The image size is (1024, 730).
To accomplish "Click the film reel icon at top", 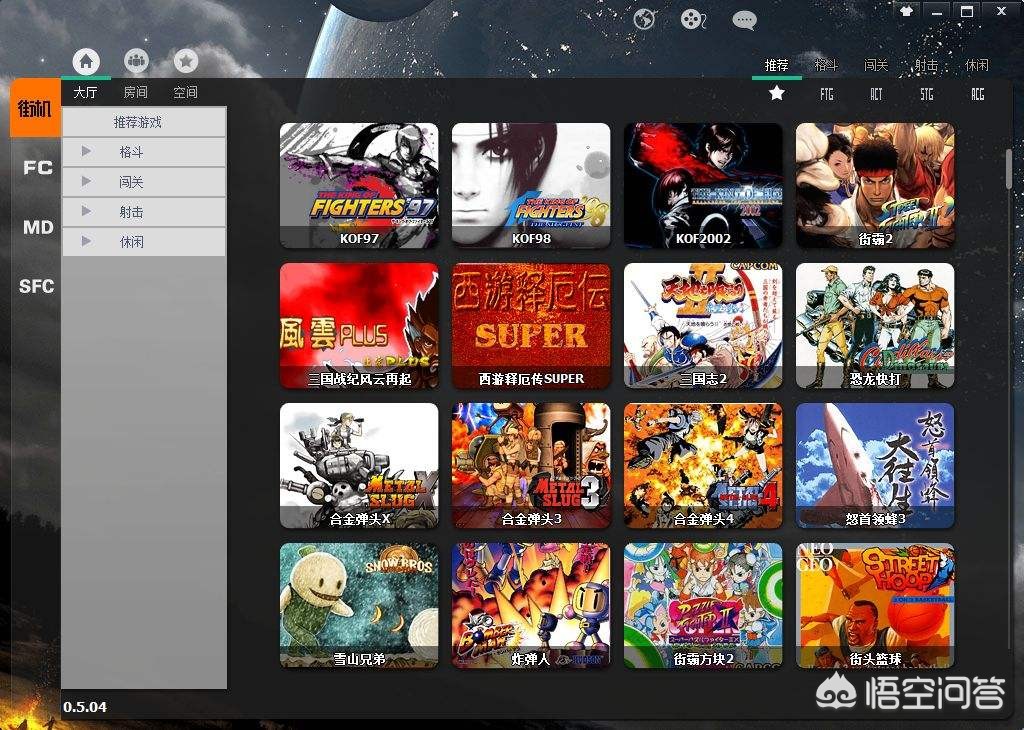I will pos(693,19).
